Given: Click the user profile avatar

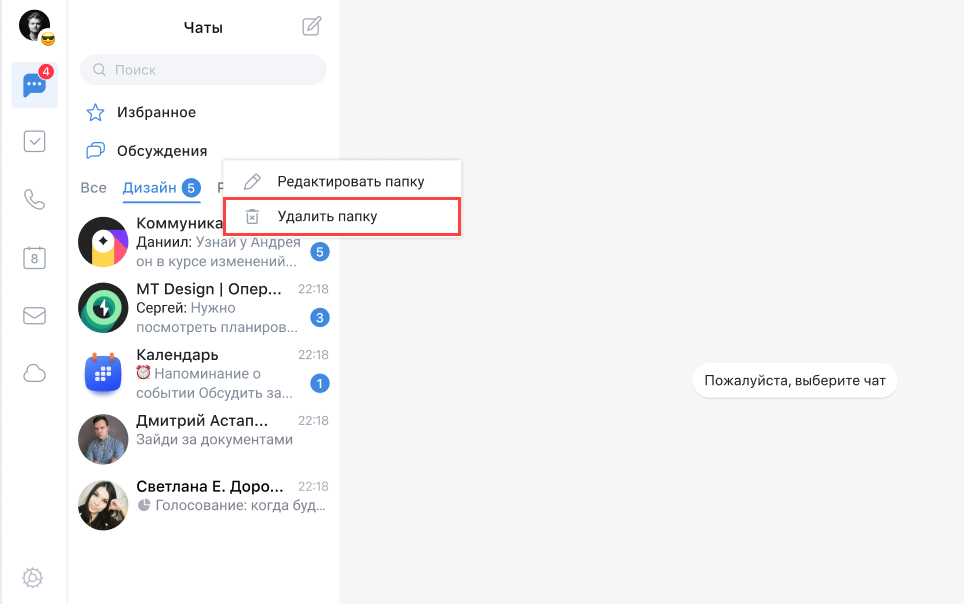Looking at the screenshot, I should point(34,25).
